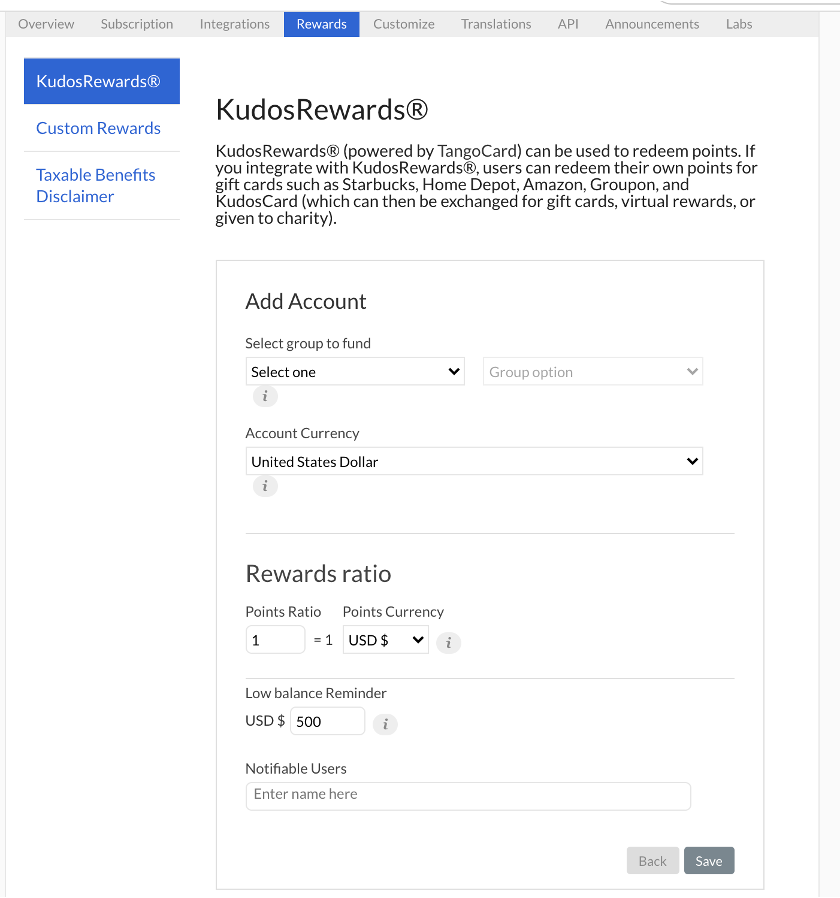Viewport: 840px width, 898px height.
Task: Go to the API tab
Action: coord(568,24)
